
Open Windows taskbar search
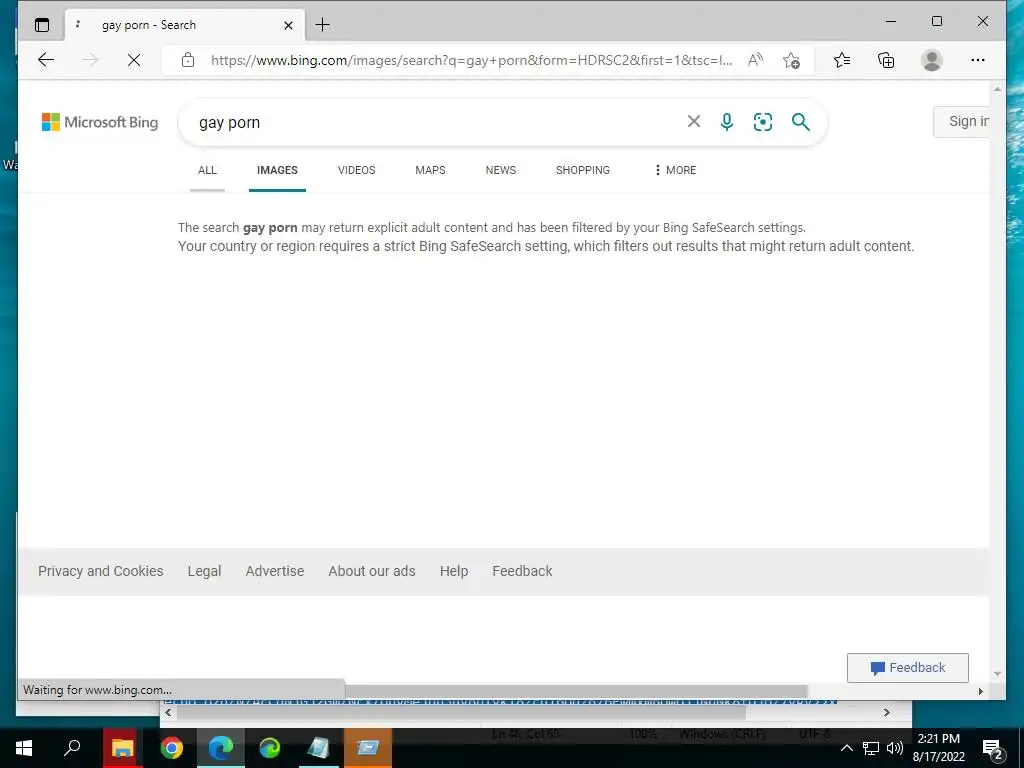(72, 748)
